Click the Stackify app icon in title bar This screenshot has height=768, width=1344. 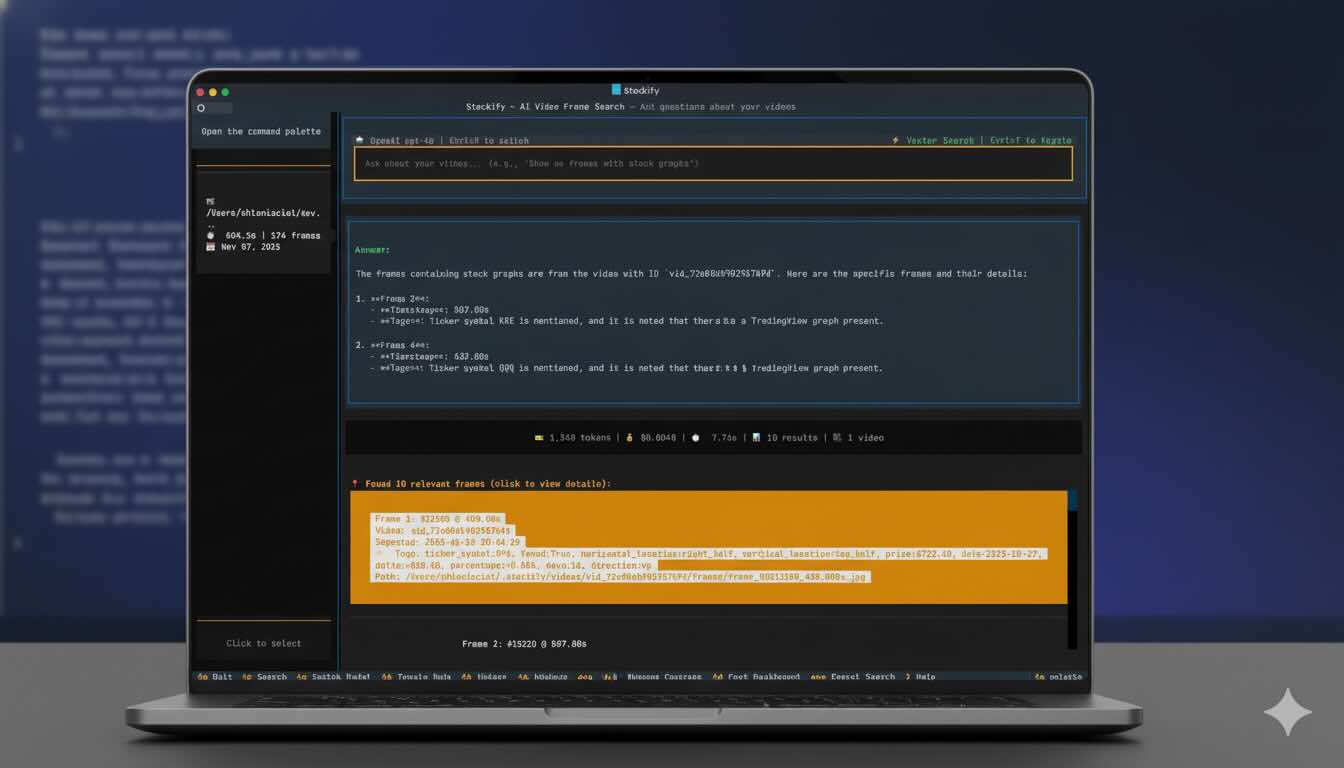[616, 91]
